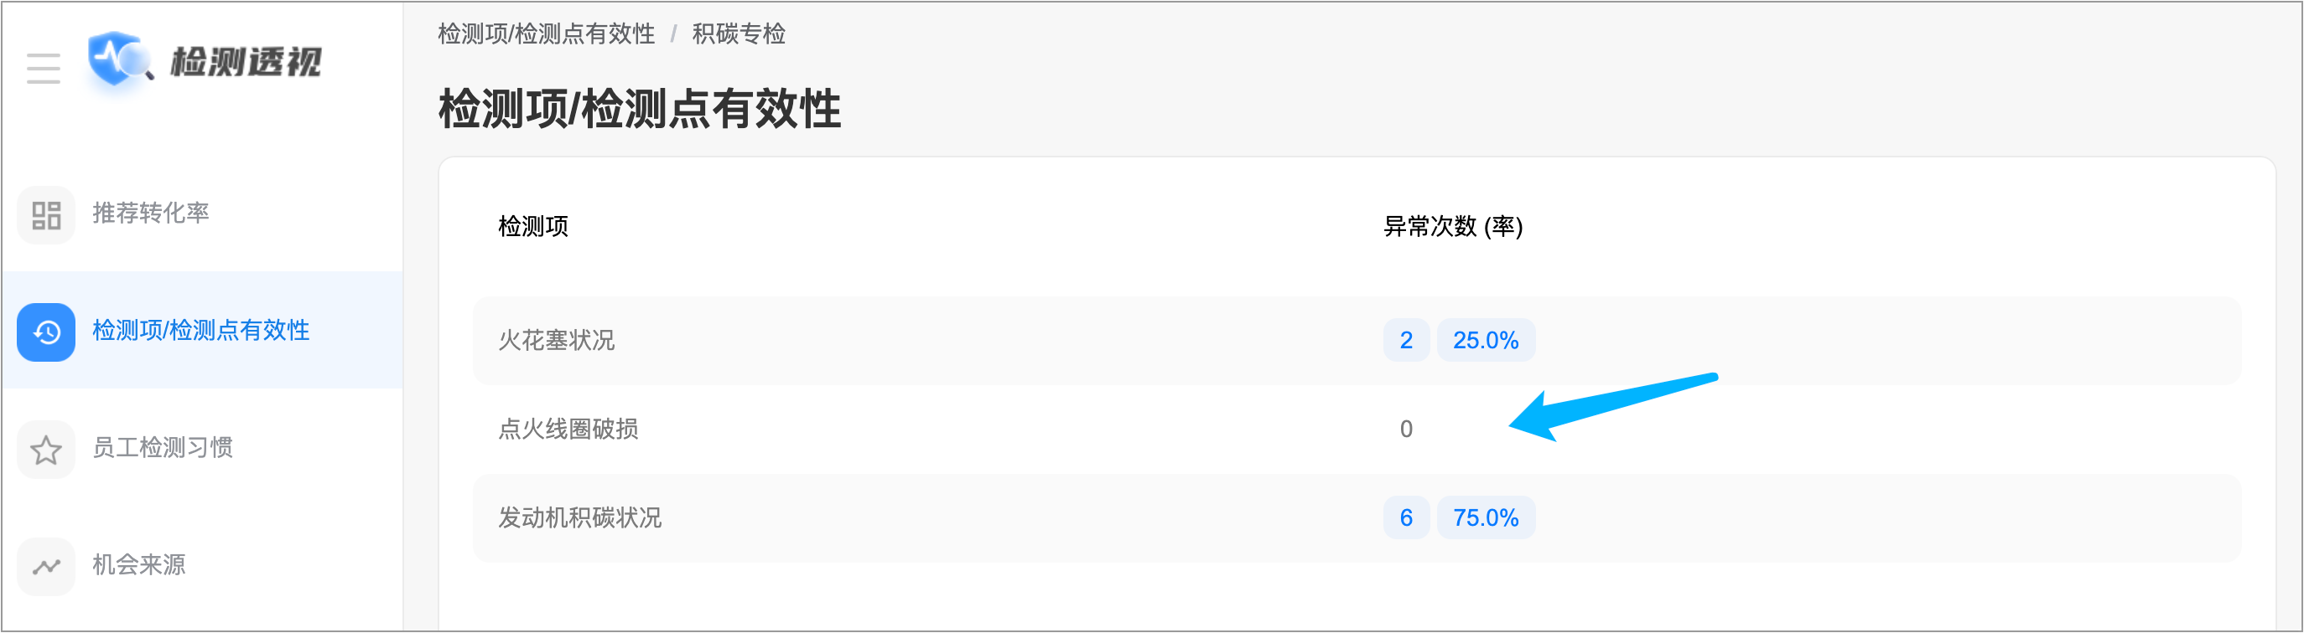Click count badge 2 for 火花塞状况

coord(1405,340)
